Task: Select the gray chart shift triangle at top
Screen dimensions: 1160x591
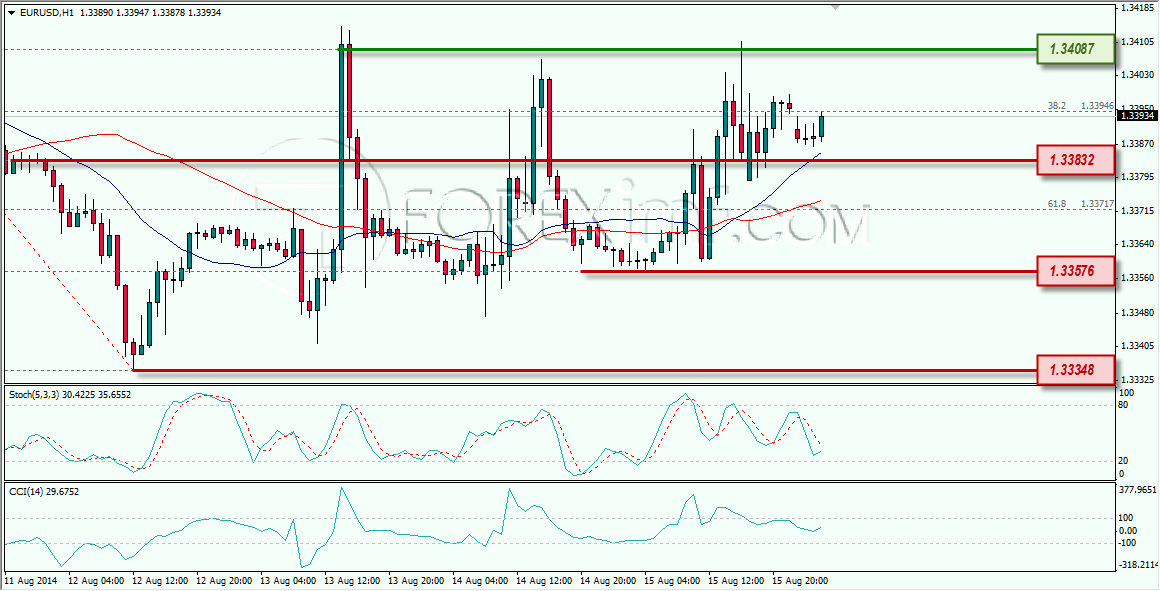Action: click(x=835, y=7)
